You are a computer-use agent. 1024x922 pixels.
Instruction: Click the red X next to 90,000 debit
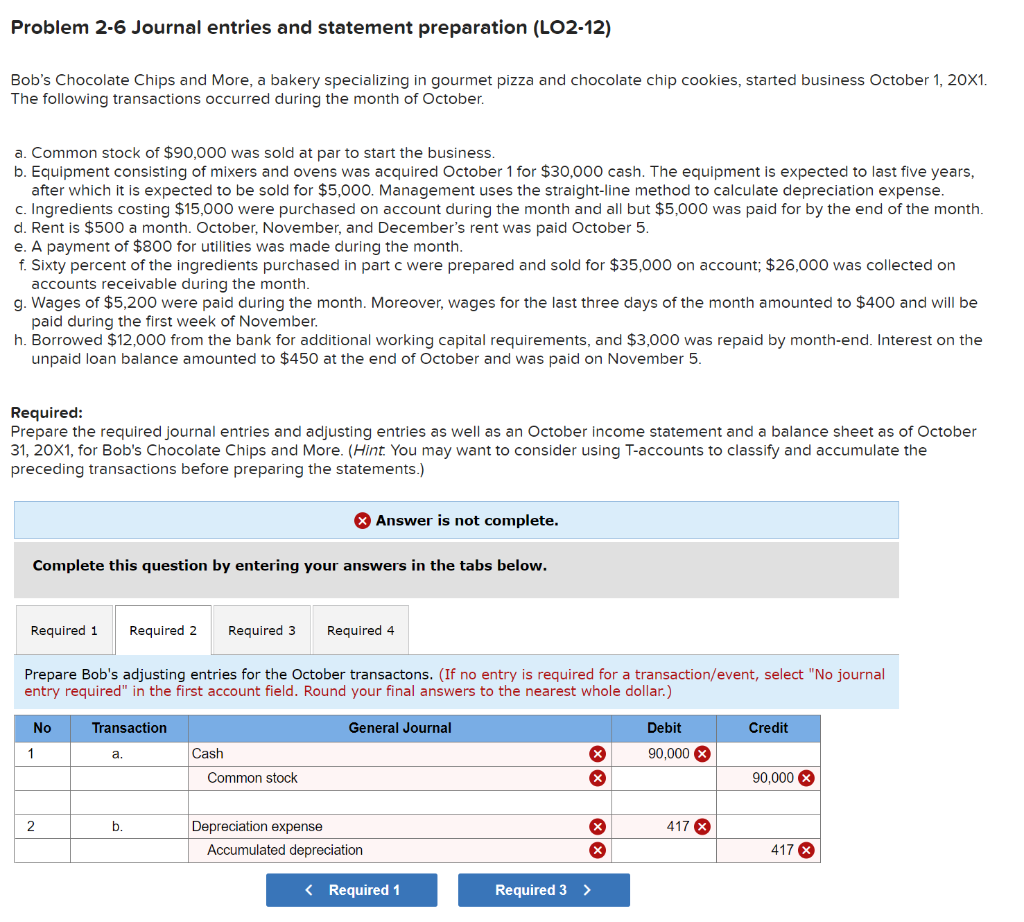point(702,754)
